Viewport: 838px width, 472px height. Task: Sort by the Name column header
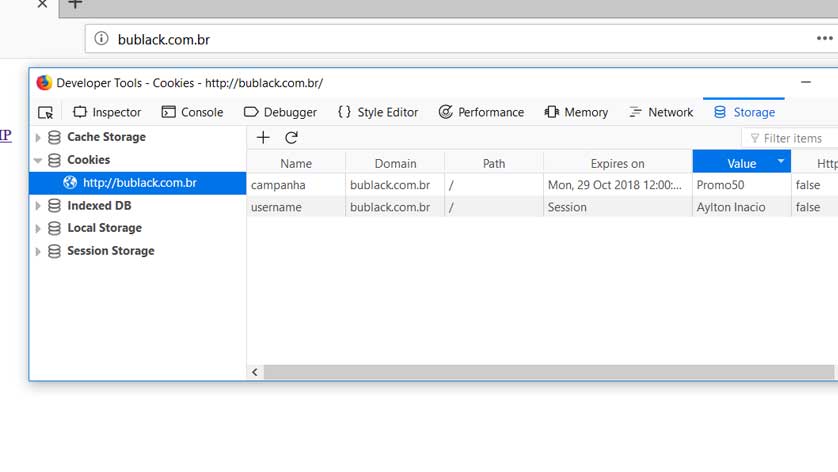click(296, 164)
